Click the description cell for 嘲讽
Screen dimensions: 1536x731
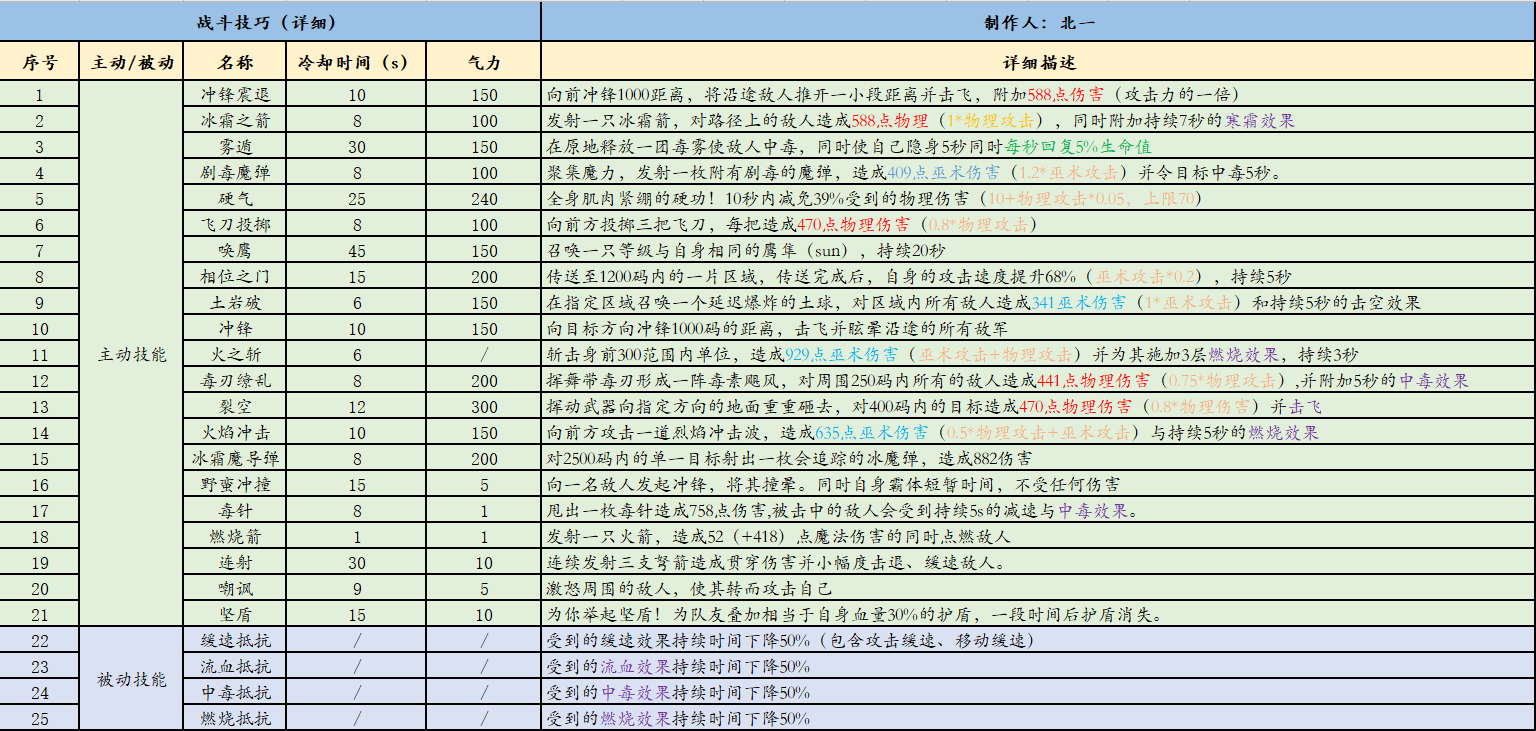pyautogui.click(x=1038, y=589)
